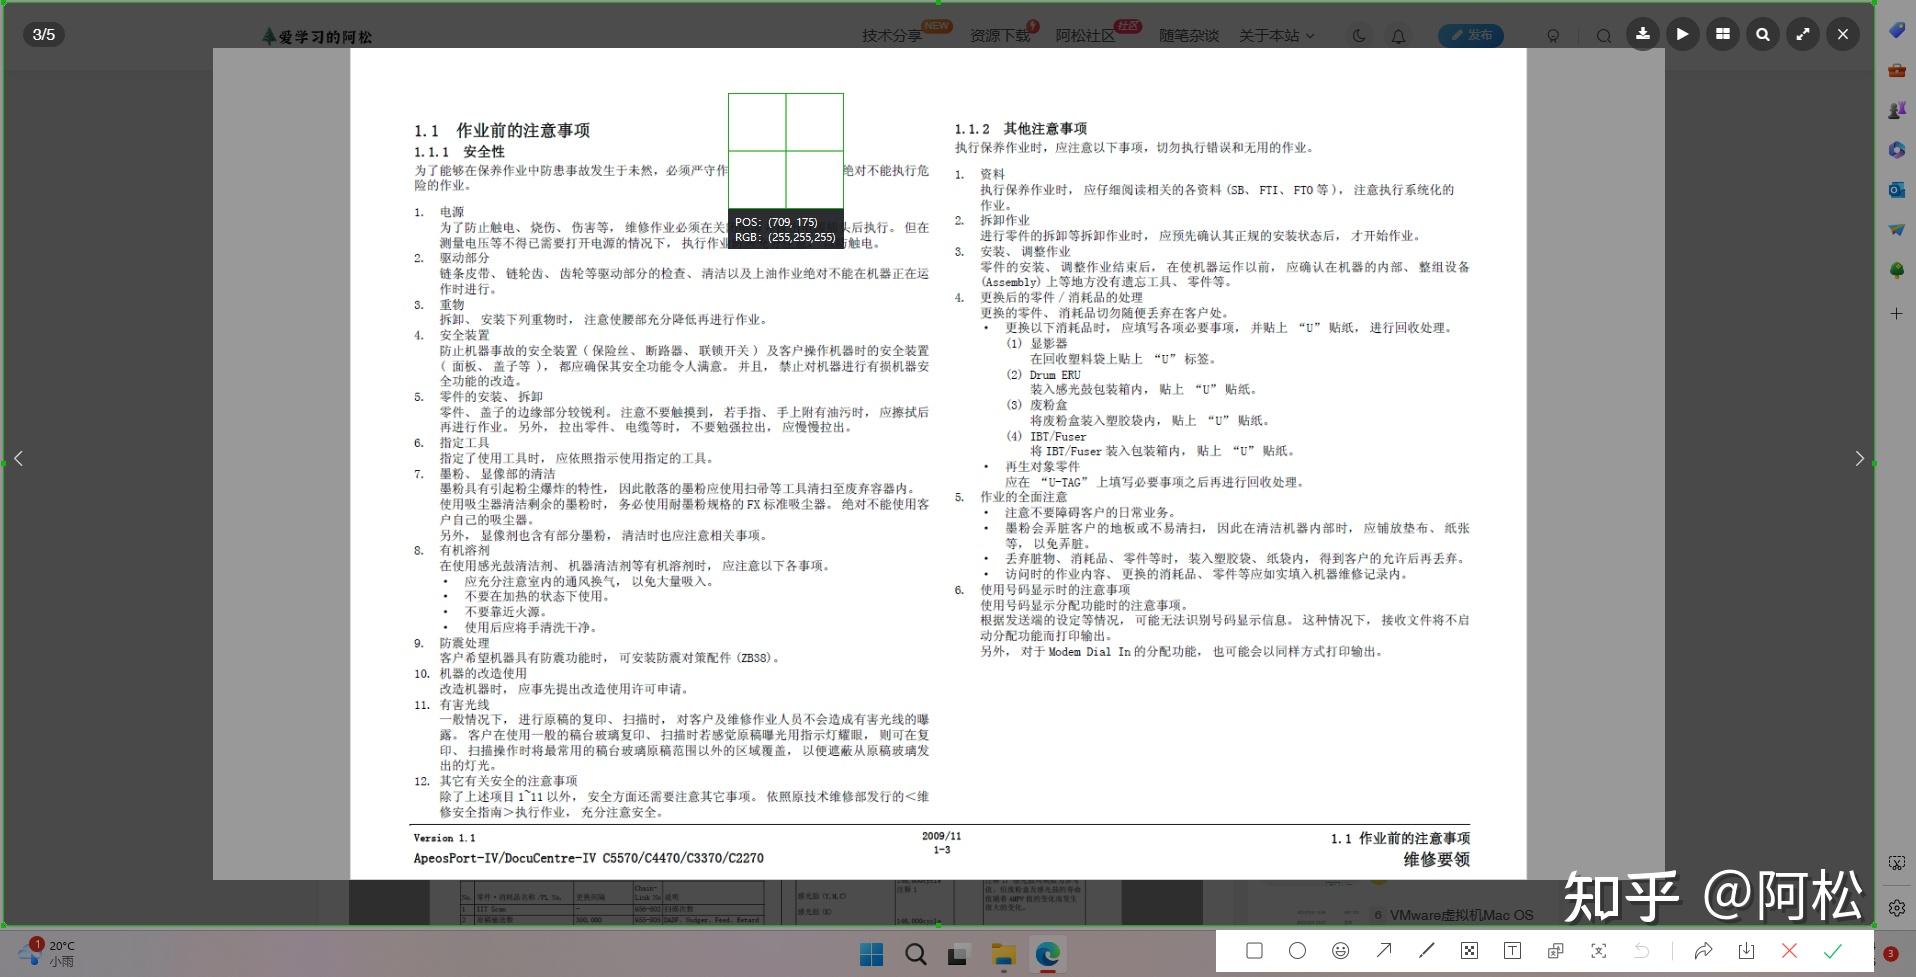The width and height of the screenshot is (1916, 977).
Task: Add a new sidebar app with plus
Action: [1896, 314]
